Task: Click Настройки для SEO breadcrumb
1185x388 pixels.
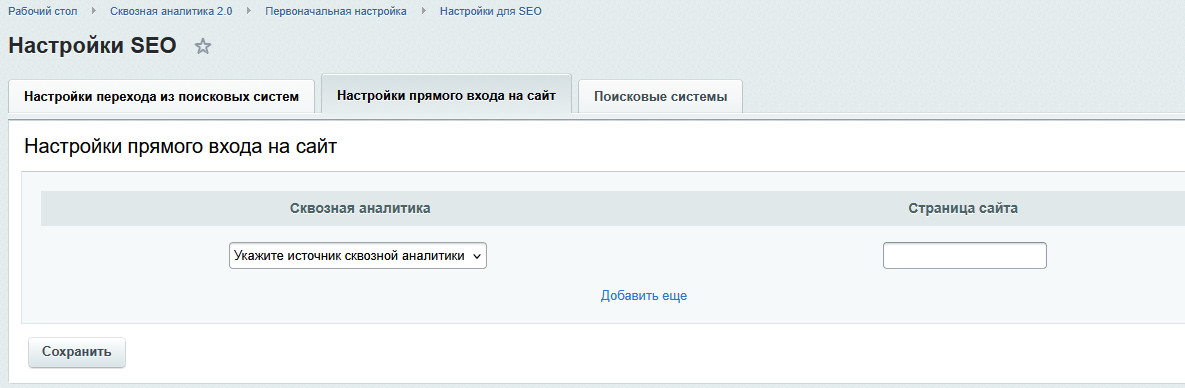Action: pyautogui.click(x=490, y=11)
